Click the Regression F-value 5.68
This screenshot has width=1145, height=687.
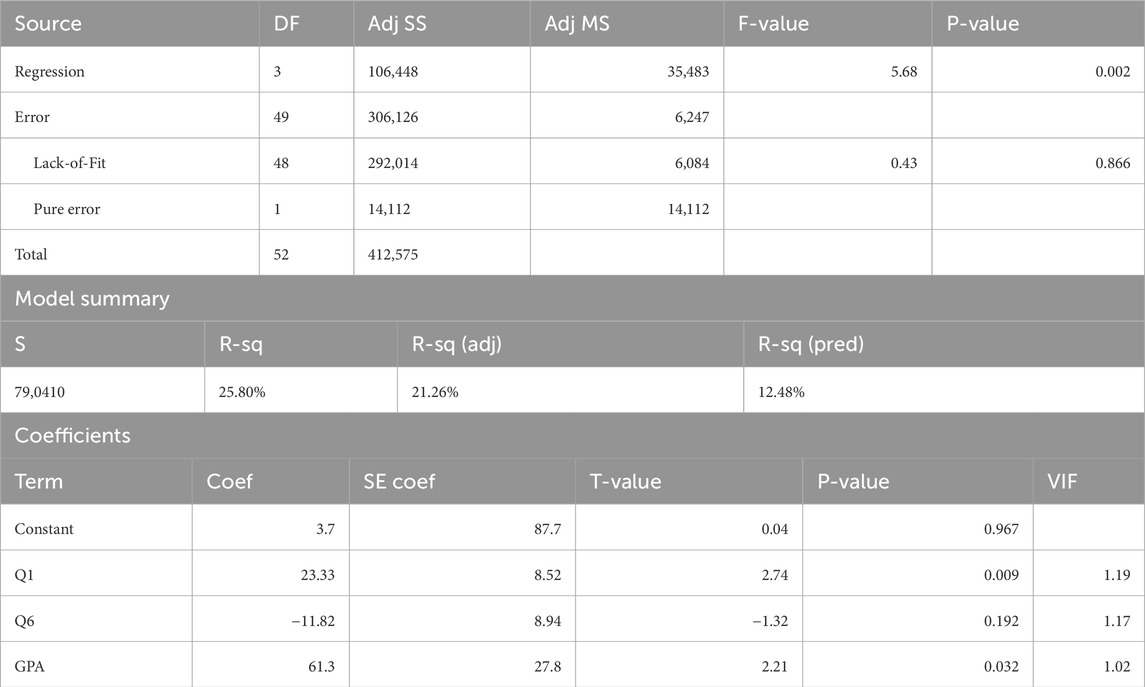click(903, 72)
